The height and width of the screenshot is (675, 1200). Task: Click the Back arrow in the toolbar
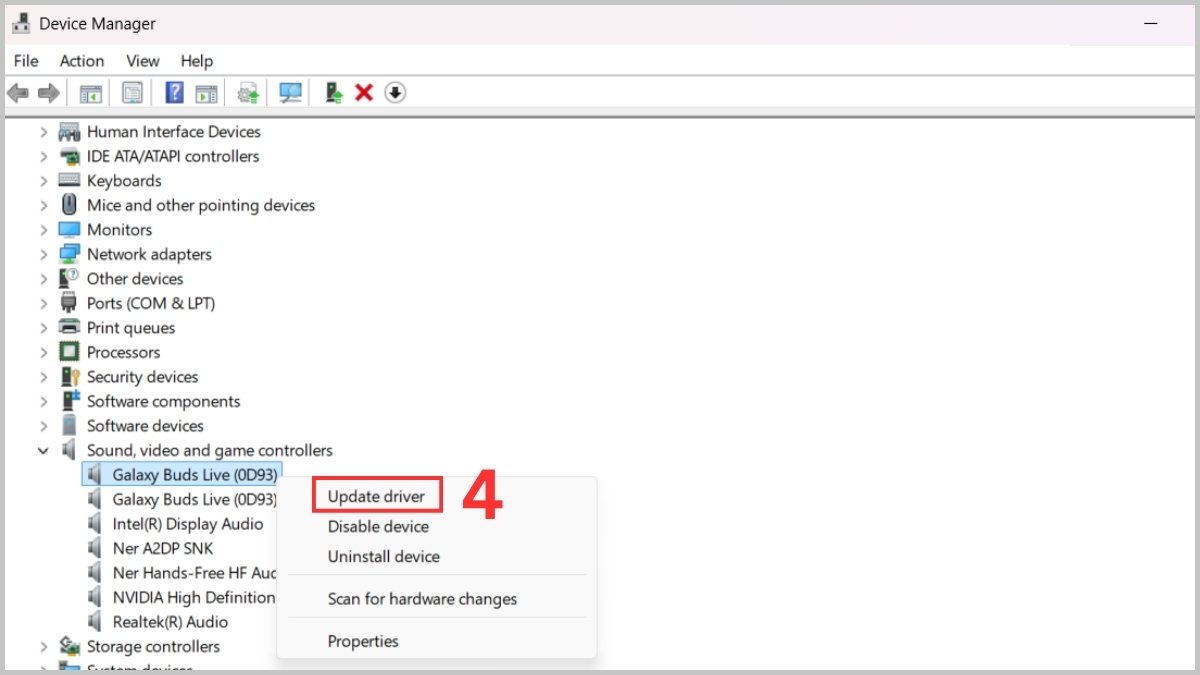pyautogui.click(x=18, y=93)
